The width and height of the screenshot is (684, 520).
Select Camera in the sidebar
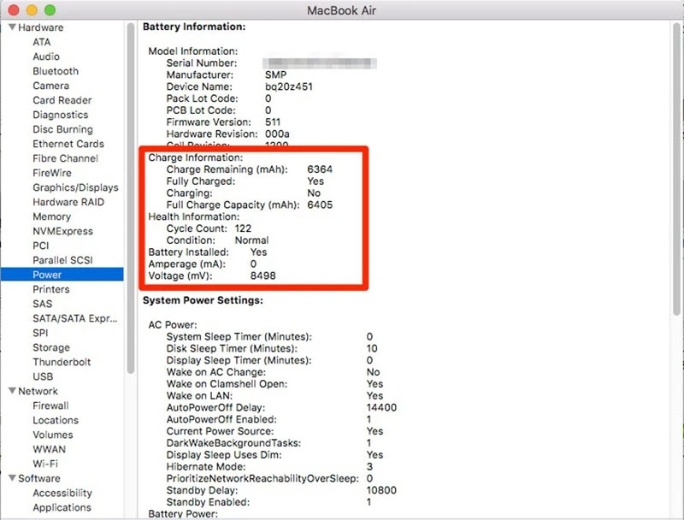pyautogui.click(x=51, y=86)
